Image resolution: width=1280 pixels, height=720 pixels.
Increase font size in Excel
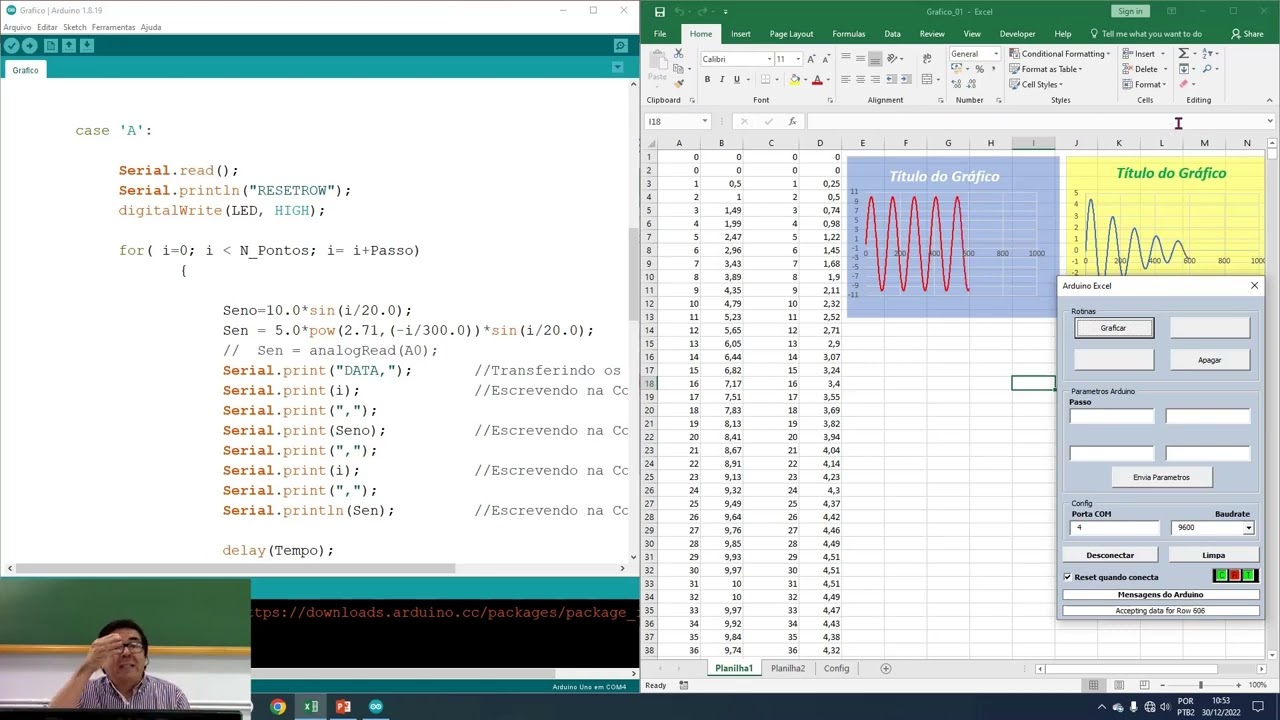click(811, 59)
